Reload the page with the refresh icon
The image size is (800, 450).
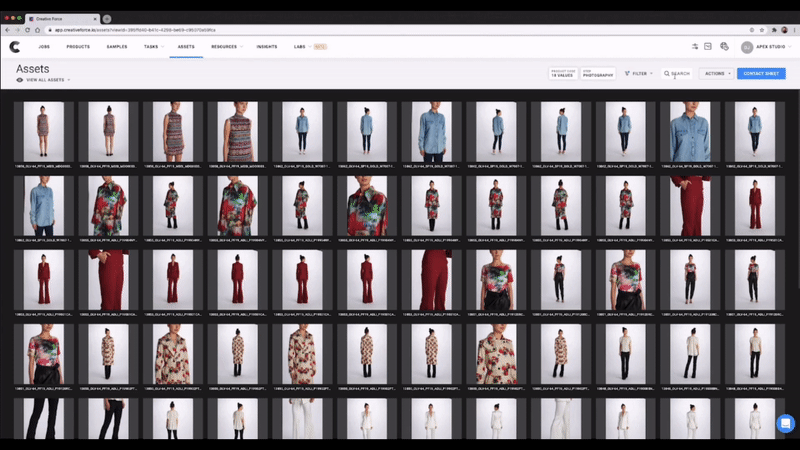28,30
